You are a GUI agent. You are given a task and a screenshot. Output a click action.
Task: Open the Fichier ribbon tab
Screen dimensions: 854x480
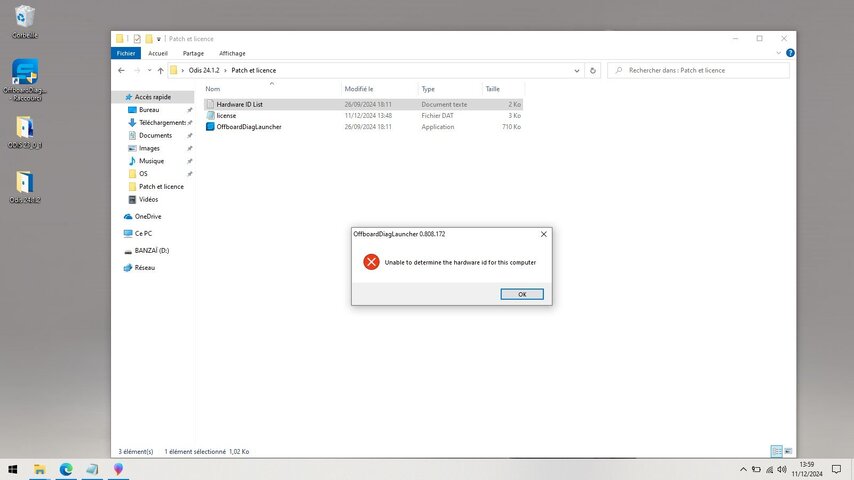(x=126, y=53)
